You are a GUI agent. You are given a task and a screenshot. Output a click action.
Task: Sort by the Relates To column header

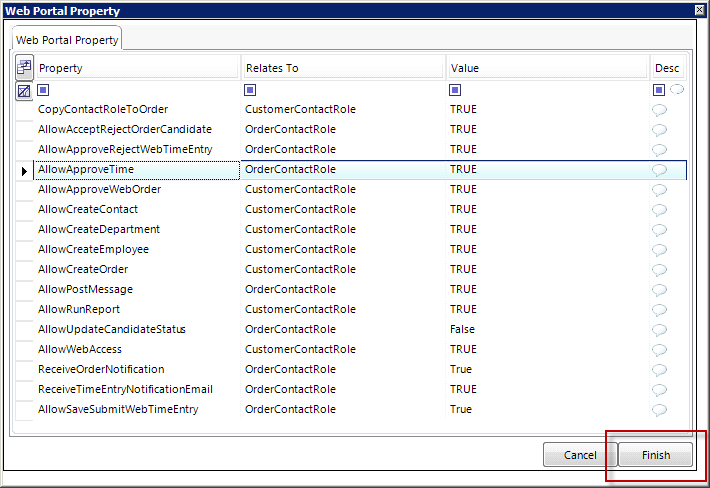coord(342,68)
